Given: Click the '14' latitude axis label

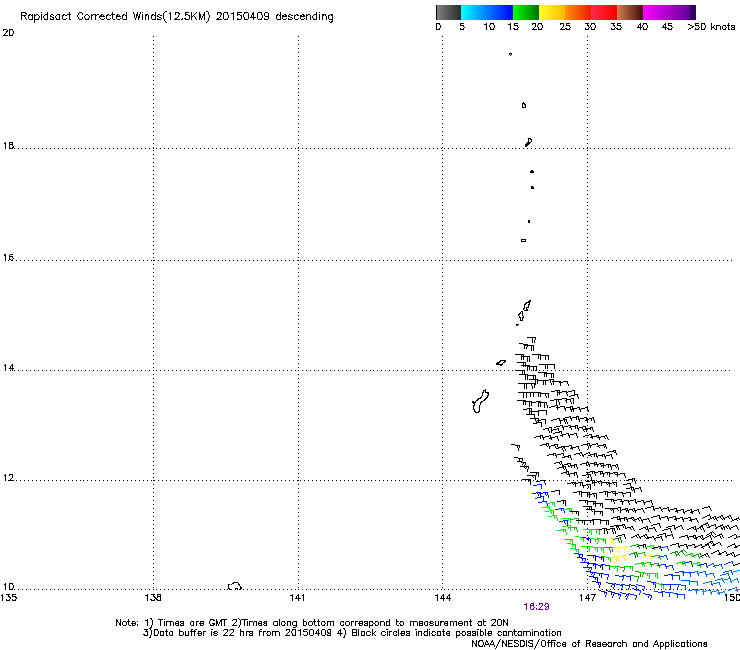Looking at the screenshot, I should click(x=8, y=368).
